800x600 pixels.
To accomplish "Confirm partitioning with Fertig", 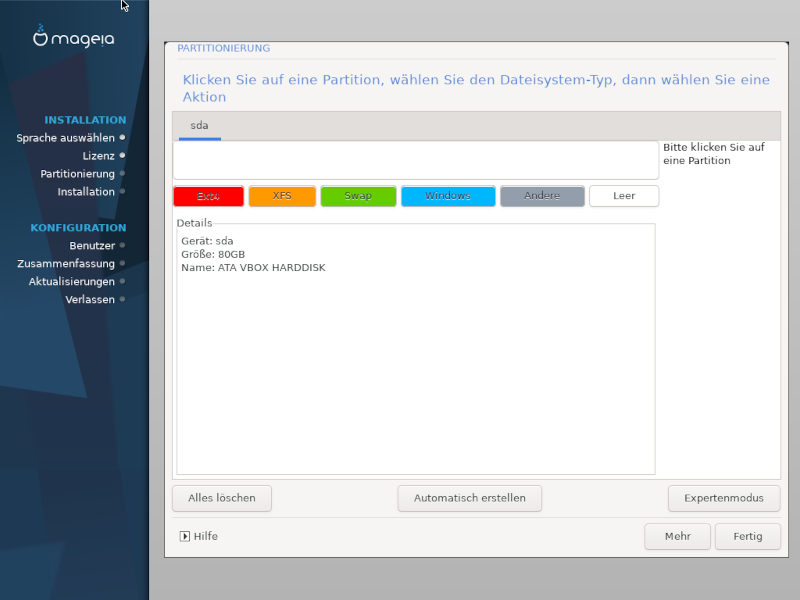I will click(x=747, y=537).
